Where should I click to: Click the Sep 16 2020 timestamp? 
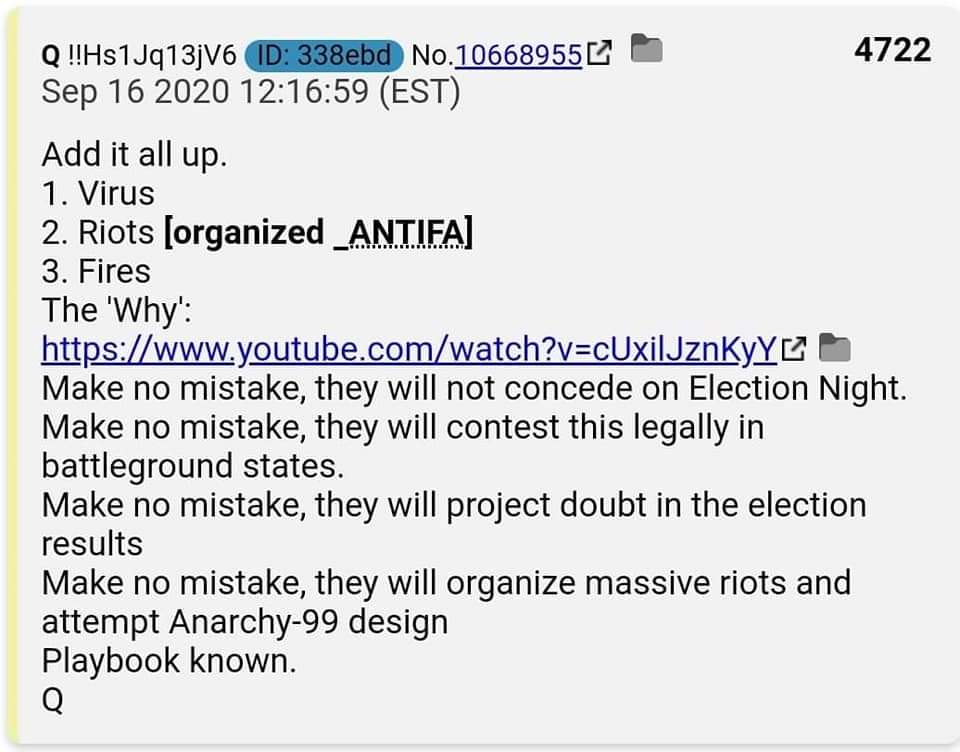(250, 92)
